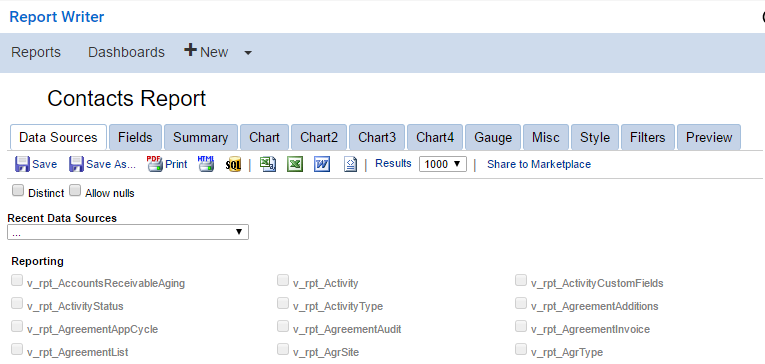Image resolution: width=765 pixels, height=364 pixels.
Task: Go to the Chart2 tab
Action: click(x=319, y=137)
